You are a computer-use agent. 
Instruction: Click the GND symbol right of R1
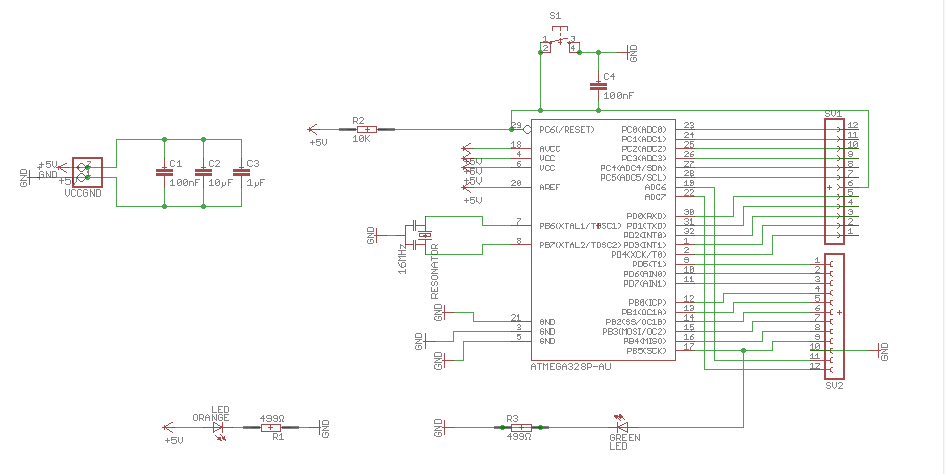tap(323, 428)
